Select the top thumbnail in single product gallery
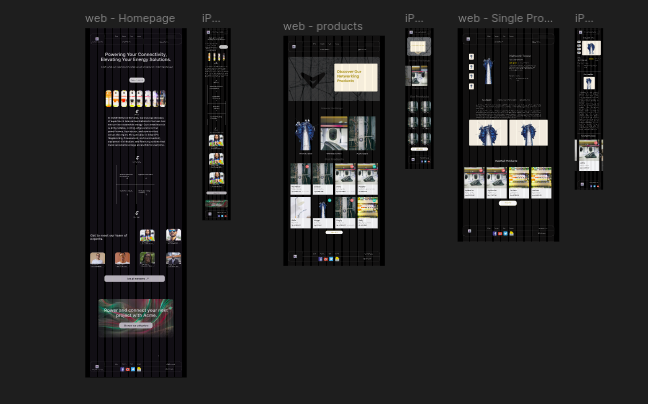This screenshot has height=404, width=648. (471, 57)
